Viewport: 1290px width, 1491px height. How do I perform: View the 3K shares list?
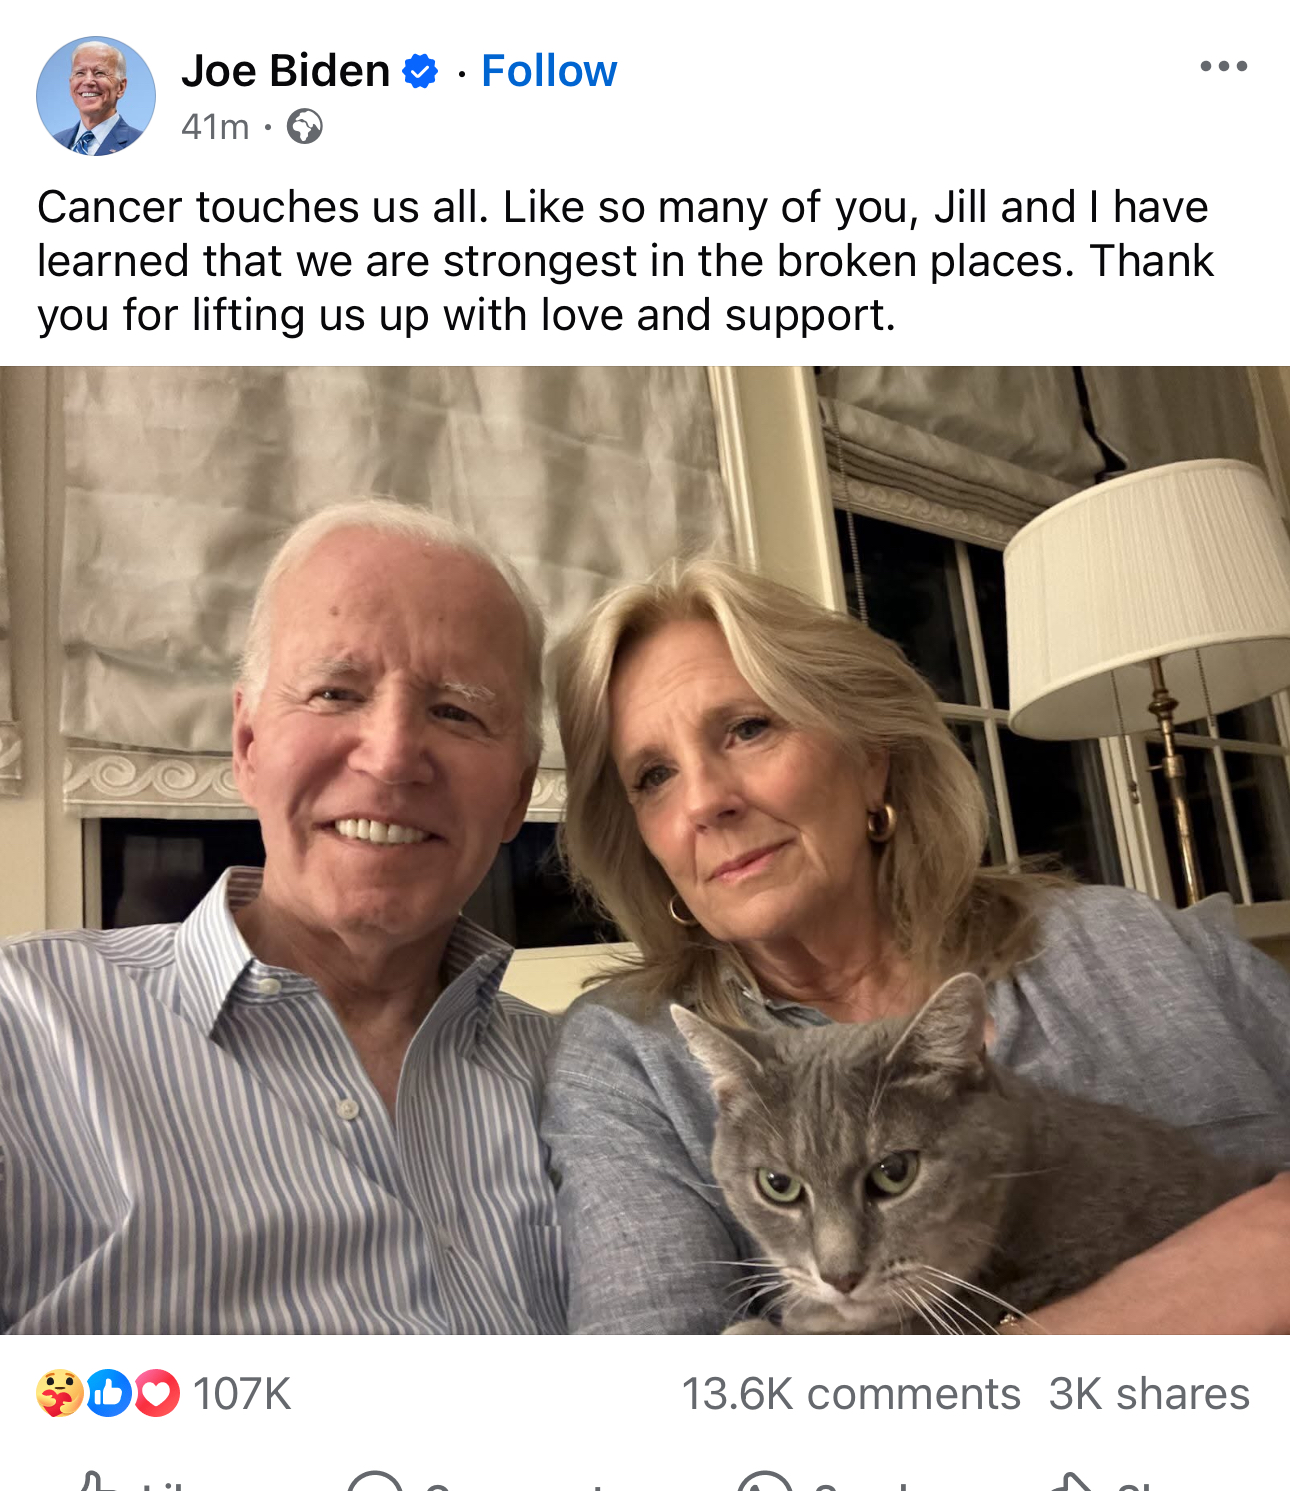1149,1394
